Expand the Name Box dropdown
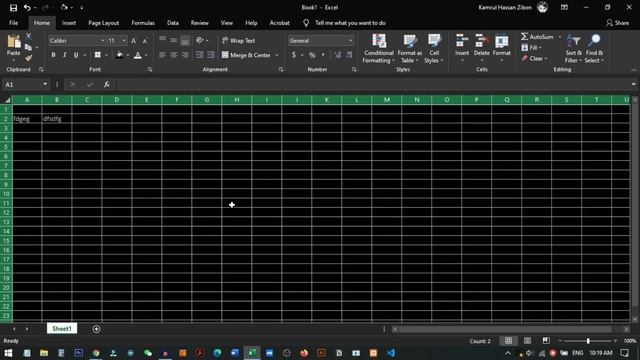Screen dimensions: 640x360 [x=45, y=84]
